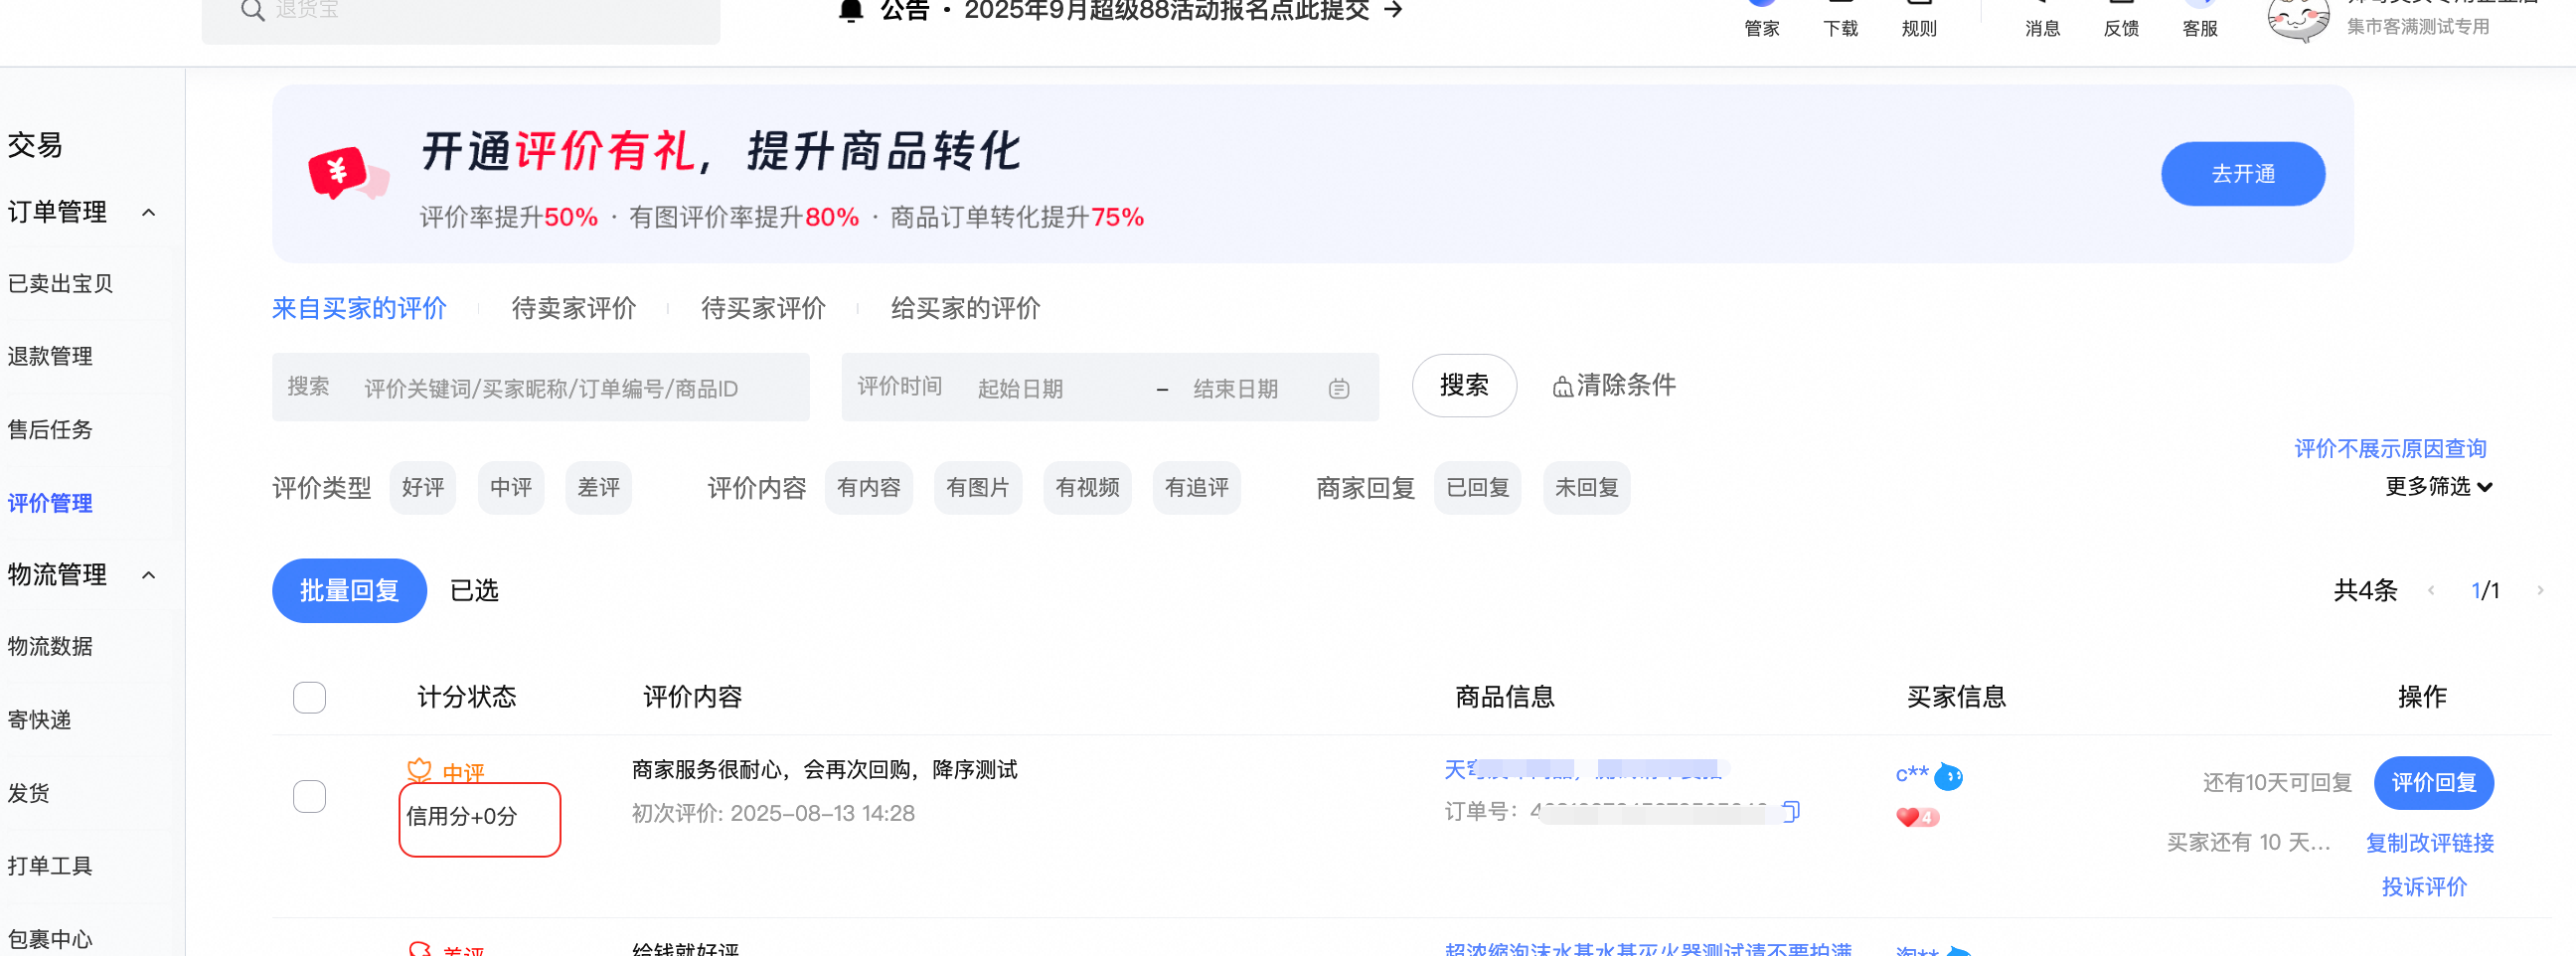2576x956 pixels.
Task: Click the red heart level badge
Action: click(x=1917, y=817)
